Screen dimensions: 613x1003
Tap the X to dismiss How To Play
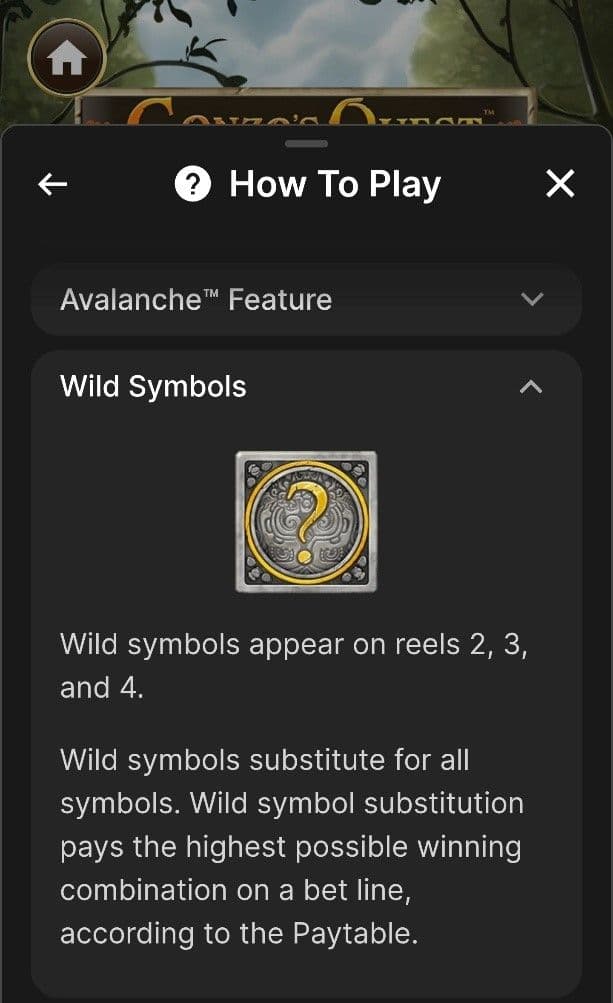[x=559, y=183]
